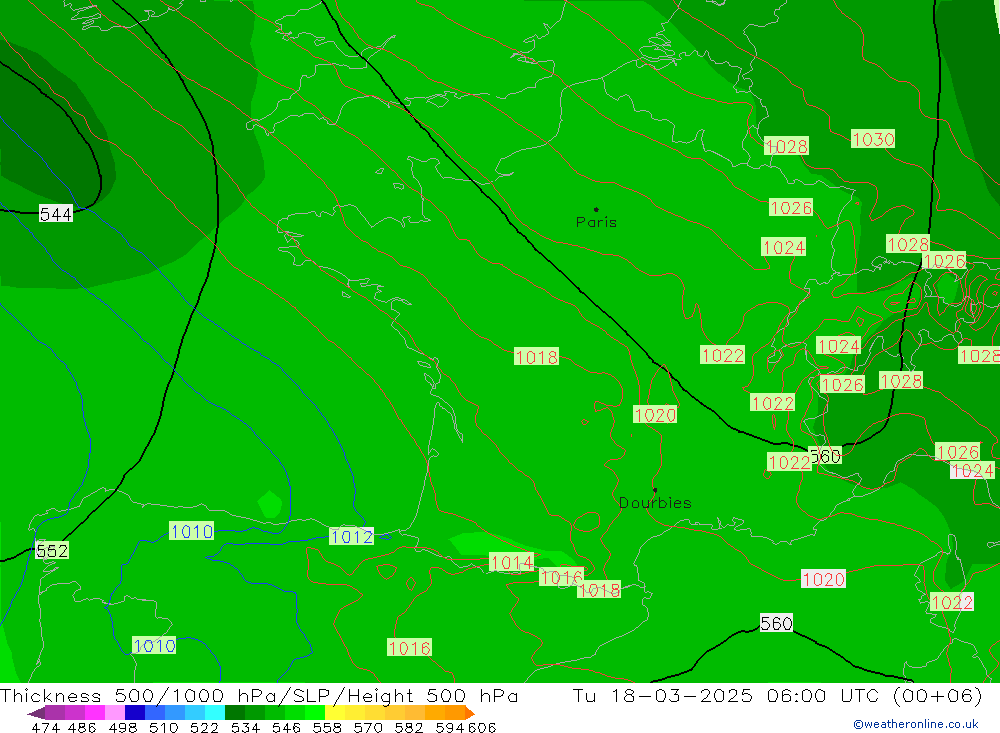Click the 486 legend value
The height and width of the screenshot is (733, 1000).
pyautogui.click(x=82, y=727)
